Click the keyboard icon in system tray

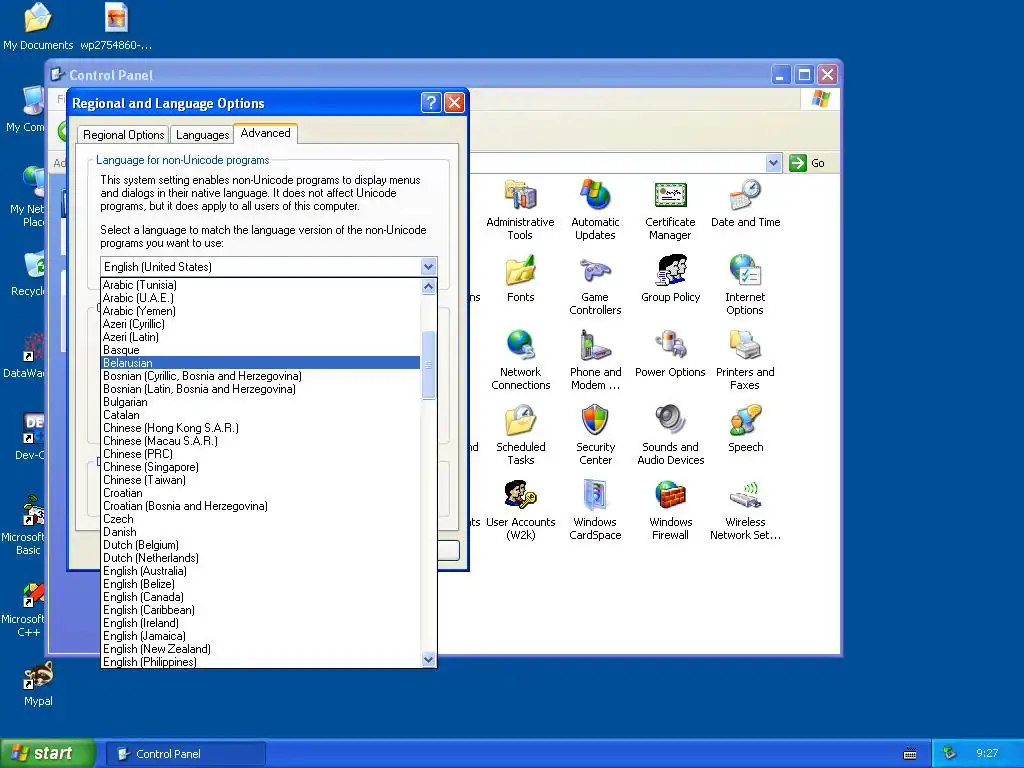pyautogui.click(x=910, y=754)
